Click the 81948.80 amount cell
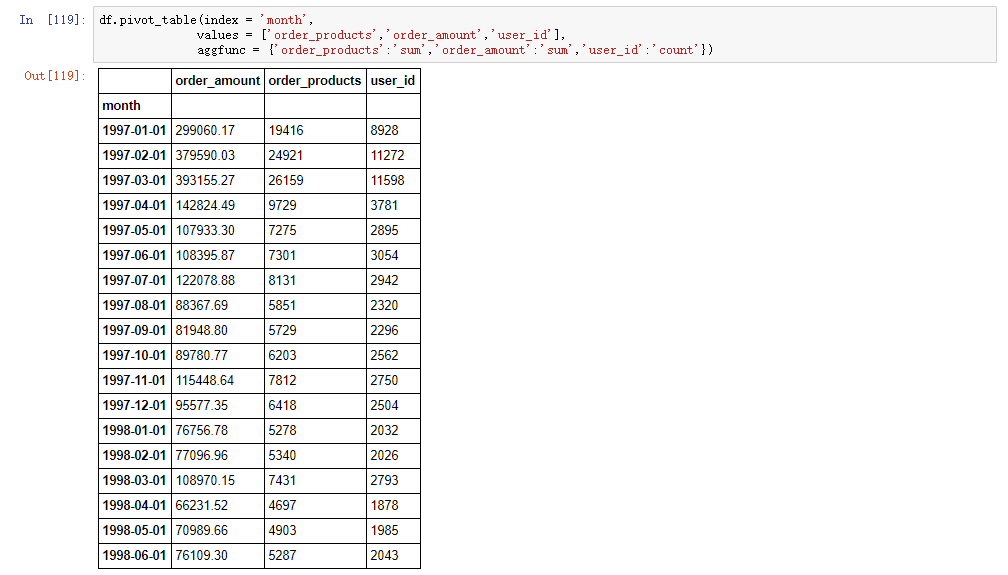The height and width of the screenshot is (575, 1008). pos(218,331)
